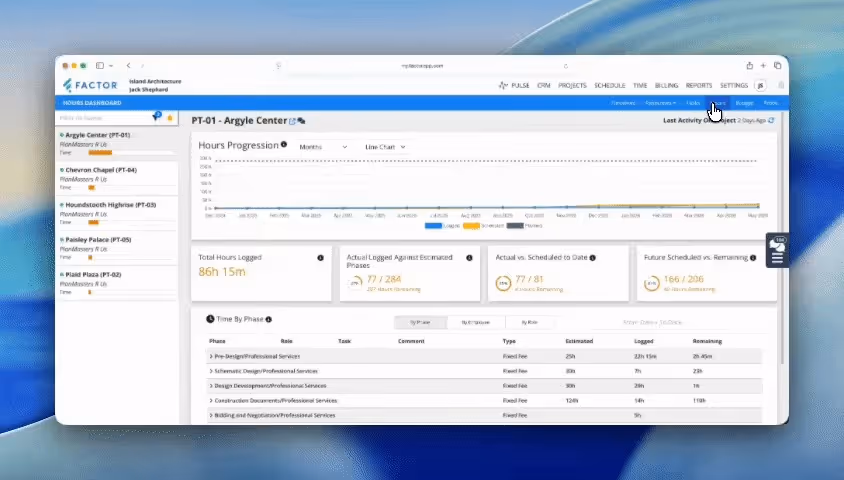Open the Schedule section
The image size is (844, 480).
click(x=609, y=86)
